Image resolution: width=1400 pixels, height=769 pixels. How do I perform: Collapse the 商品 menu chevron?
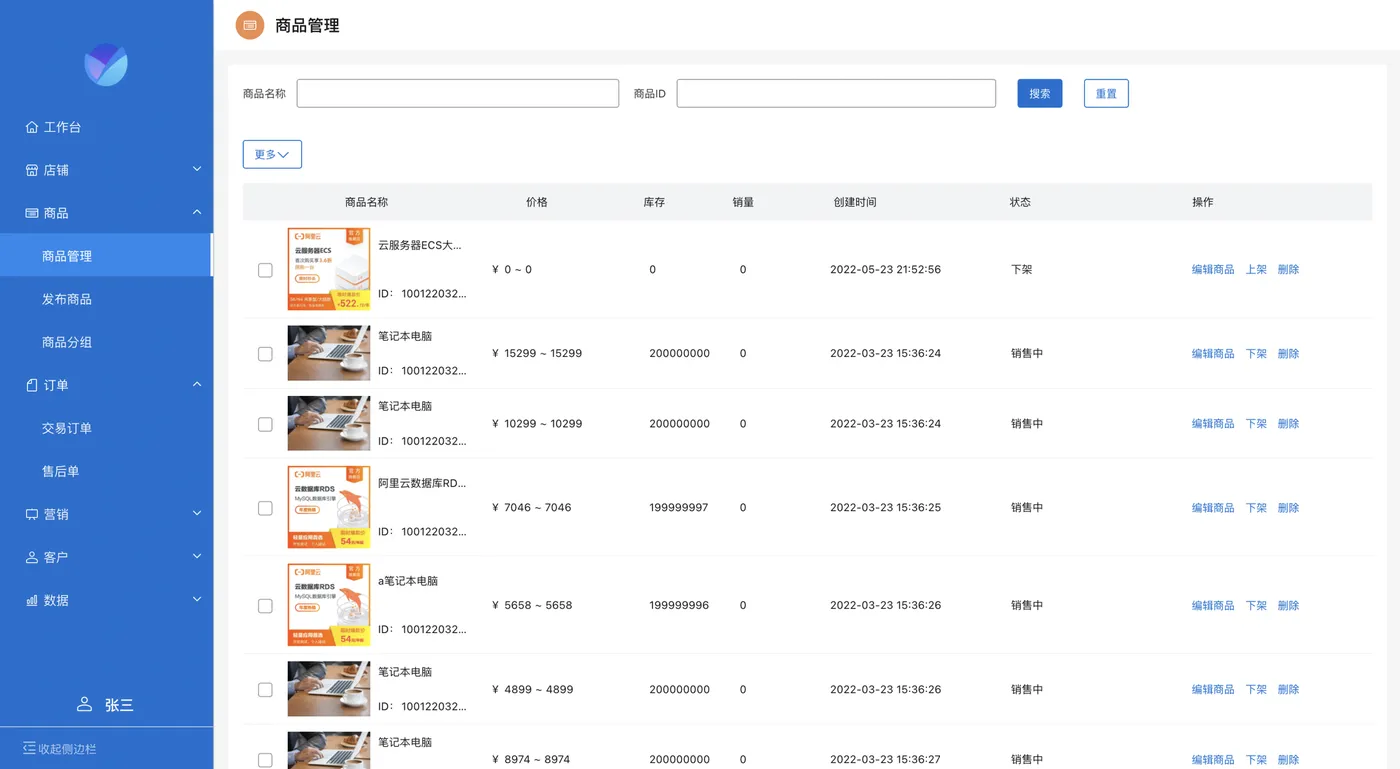(x=197, y=212)
